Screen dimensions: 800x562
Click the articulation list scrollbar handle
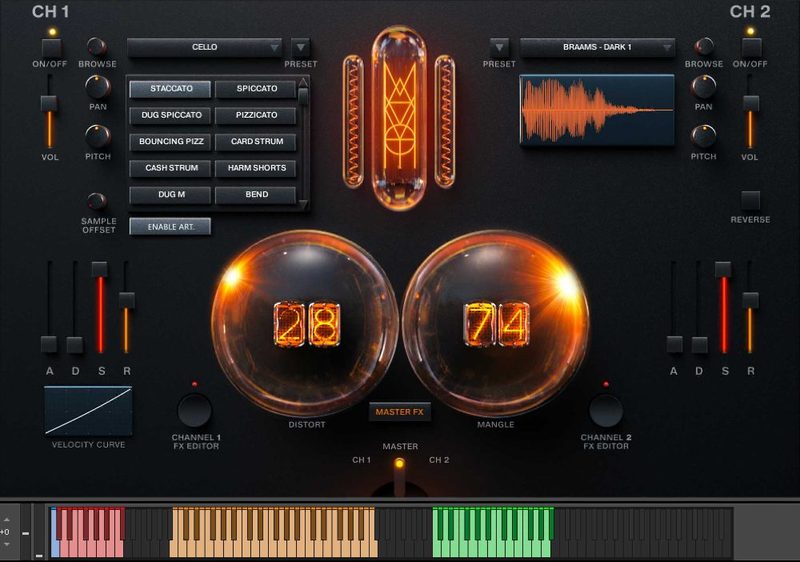point(303,96)
